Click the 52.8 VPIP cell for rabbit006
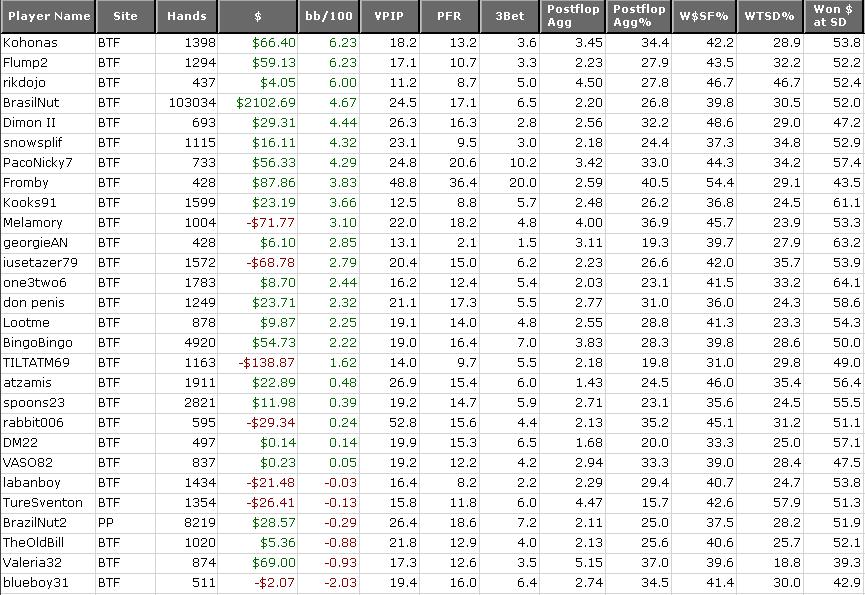 click(403, 422)
